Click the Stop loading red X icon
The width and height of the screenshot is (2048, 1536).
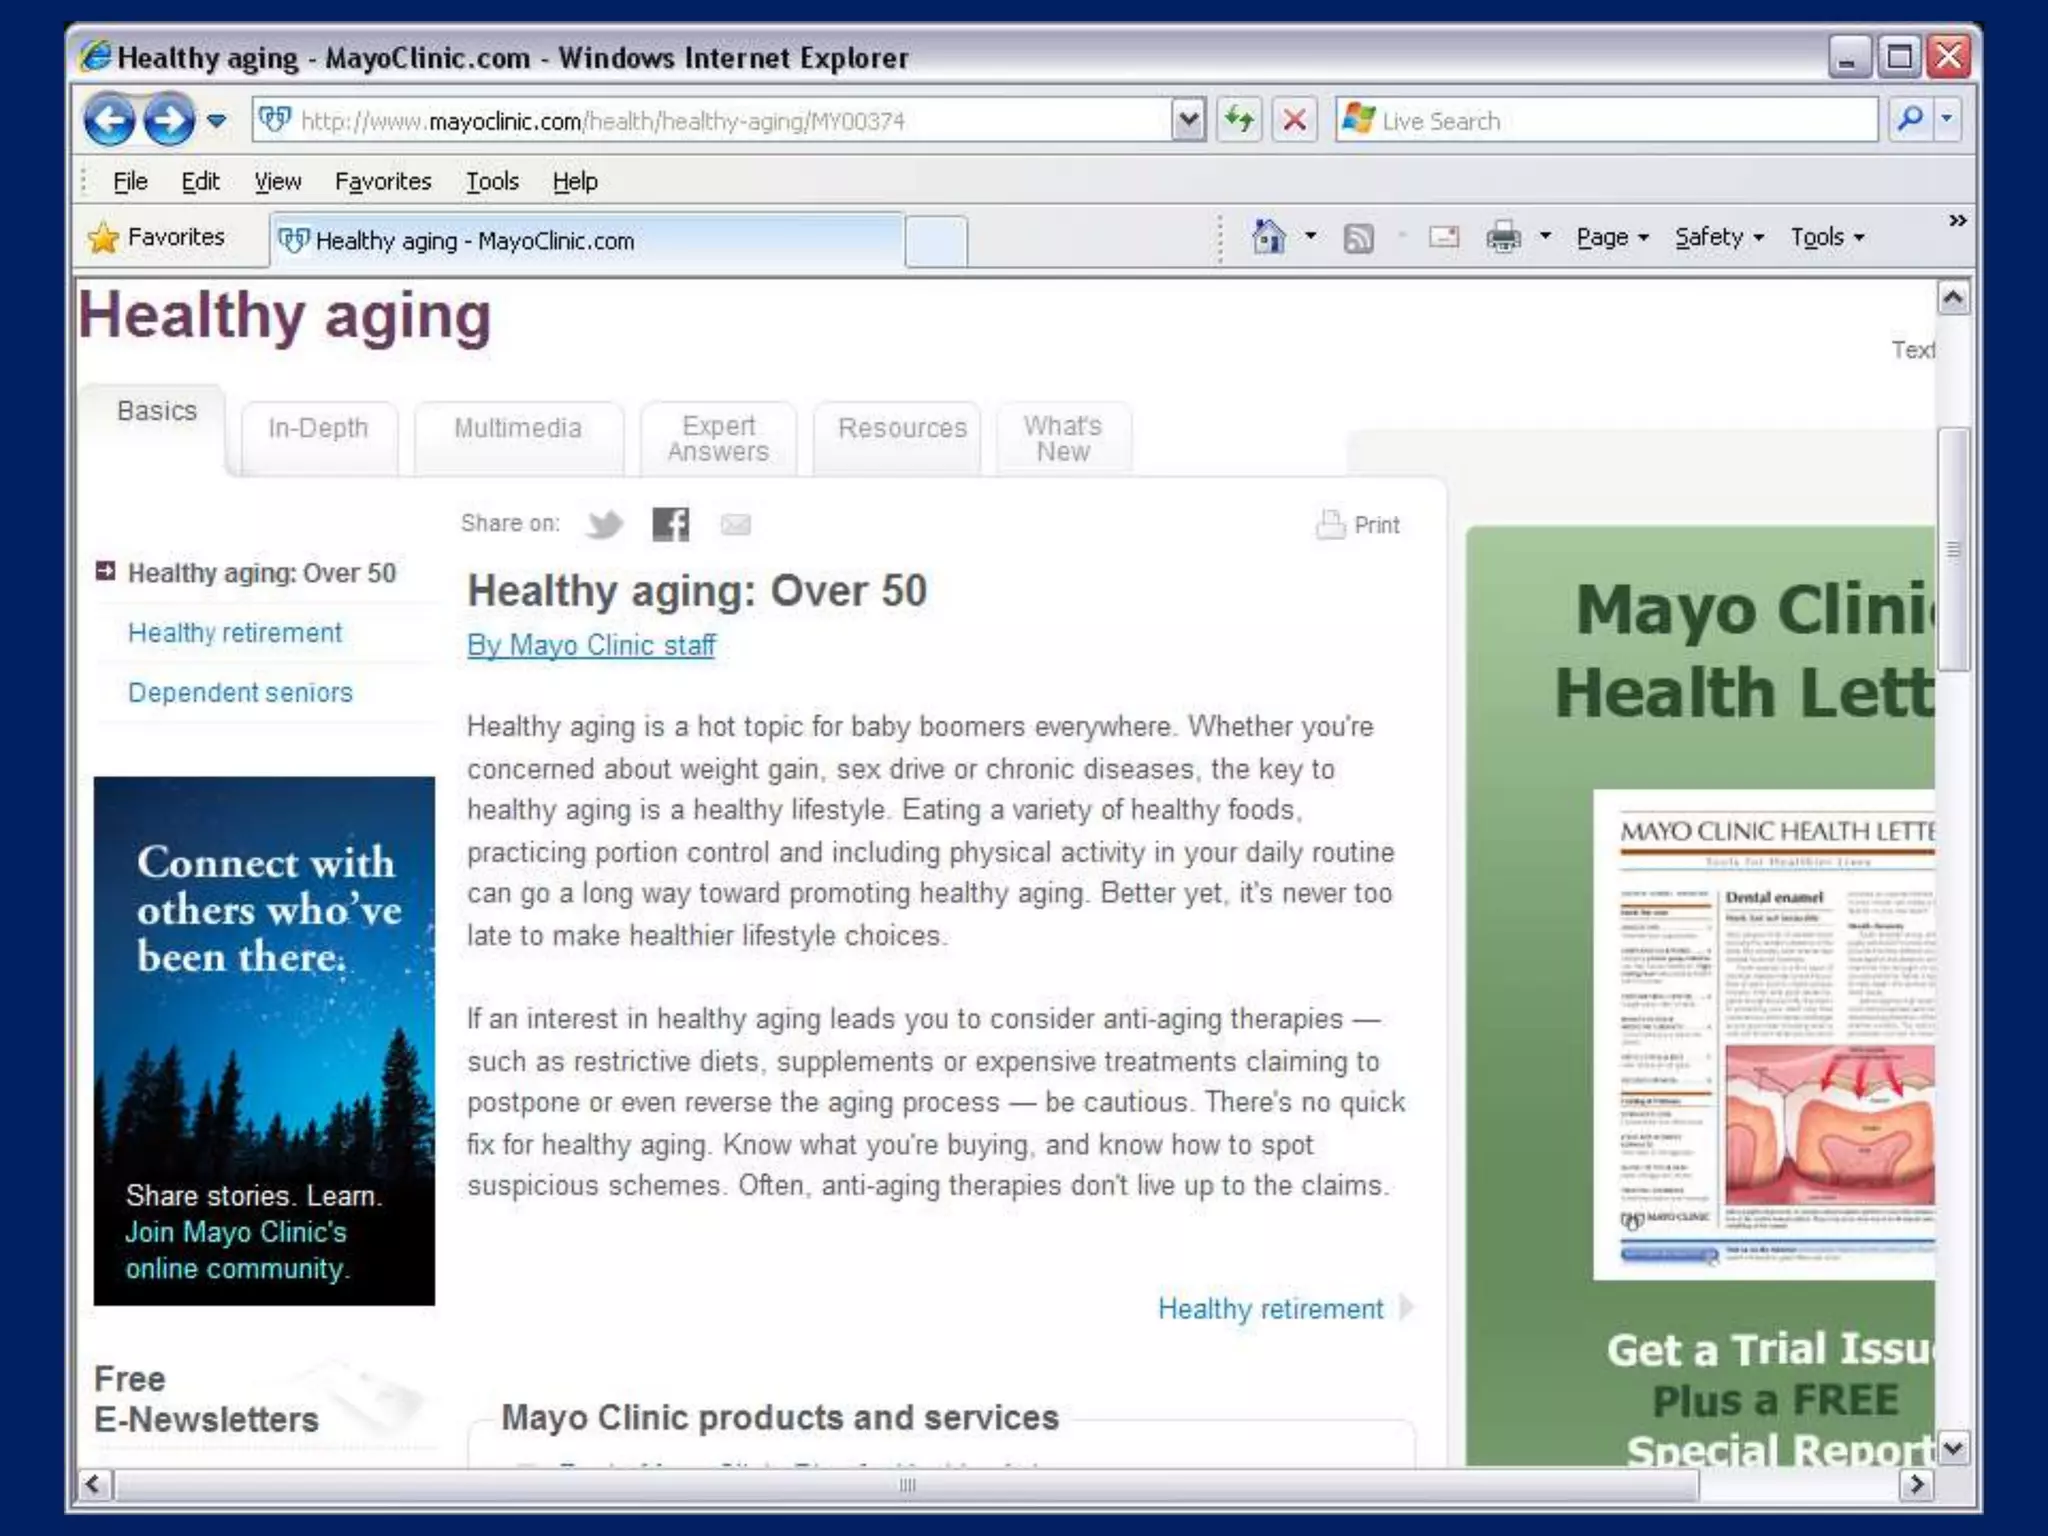[1294, 121]
